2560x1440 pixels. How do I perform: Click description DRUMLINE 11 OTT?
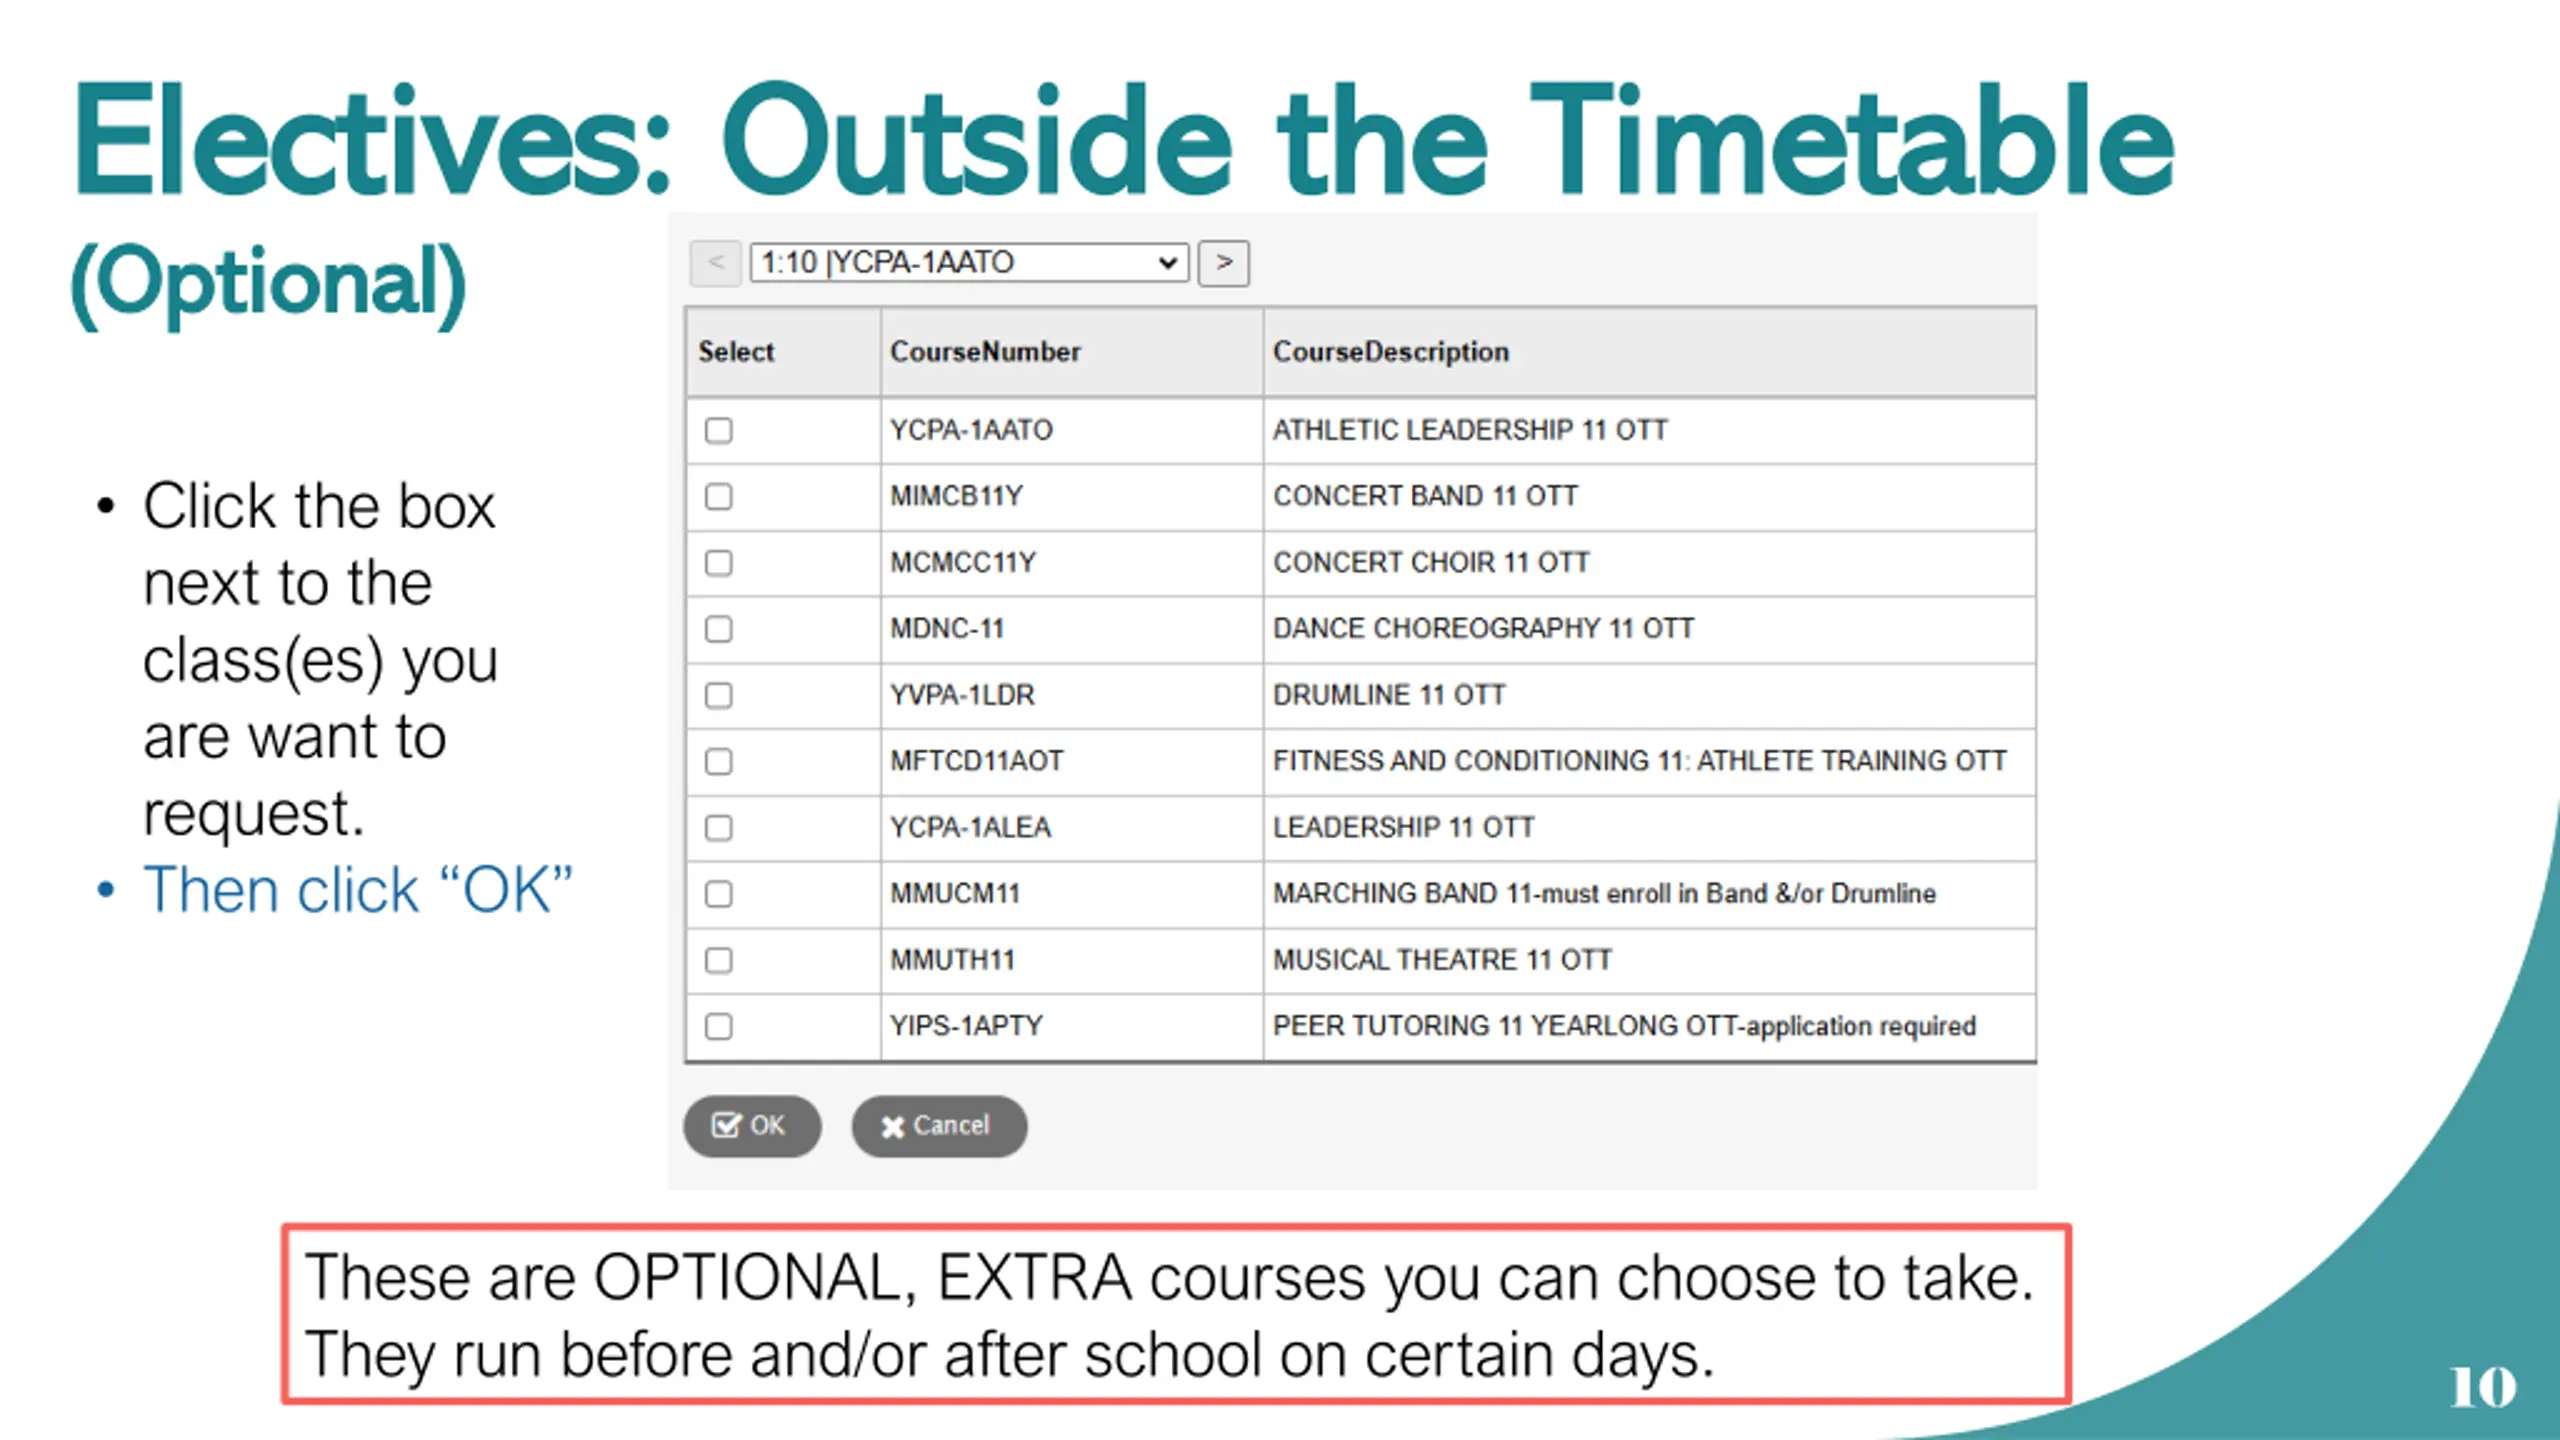click(1389, 695)
